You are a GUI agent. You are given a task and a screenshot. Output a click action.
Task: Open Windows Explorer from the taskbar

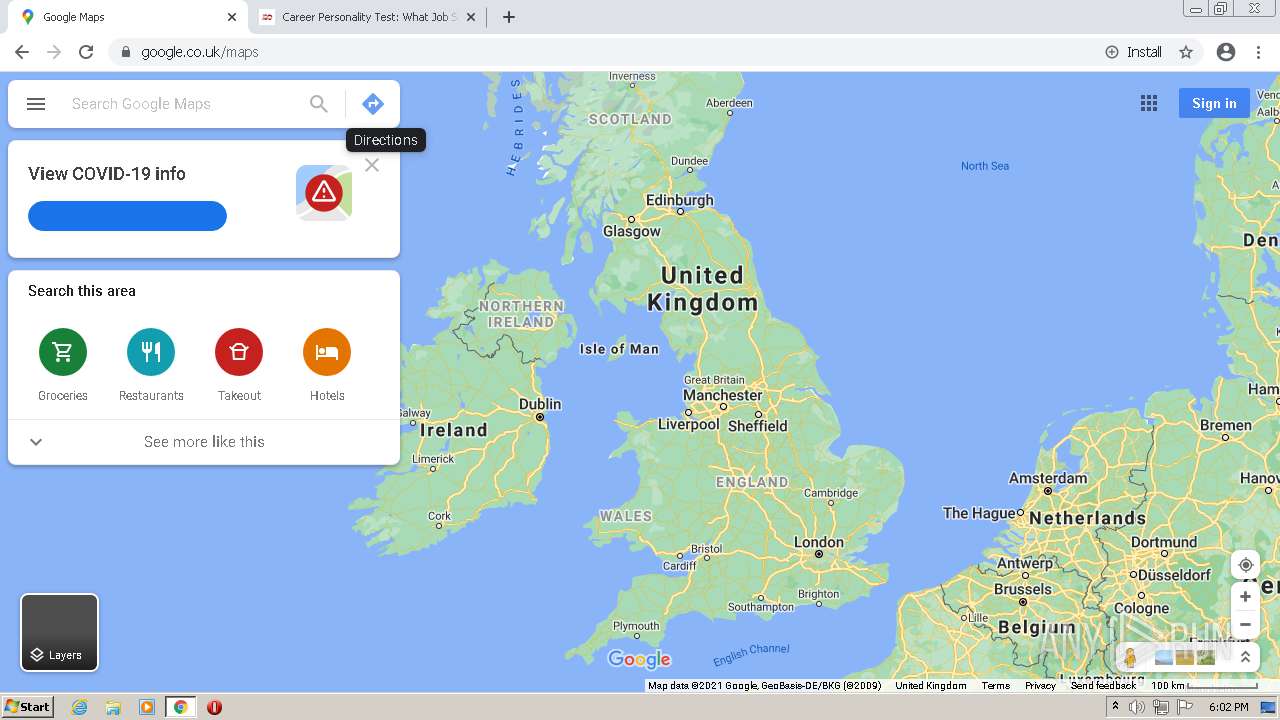tap(113, 707)
